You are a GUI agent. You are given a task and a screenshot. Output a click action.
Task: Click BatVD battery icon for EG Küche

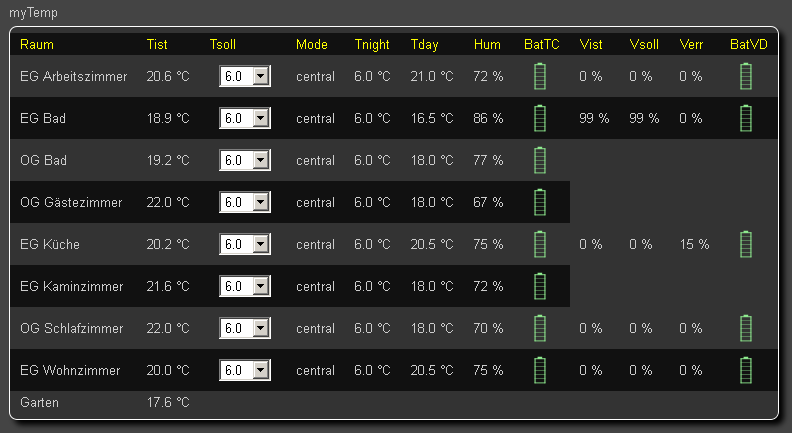click(746, 244)
